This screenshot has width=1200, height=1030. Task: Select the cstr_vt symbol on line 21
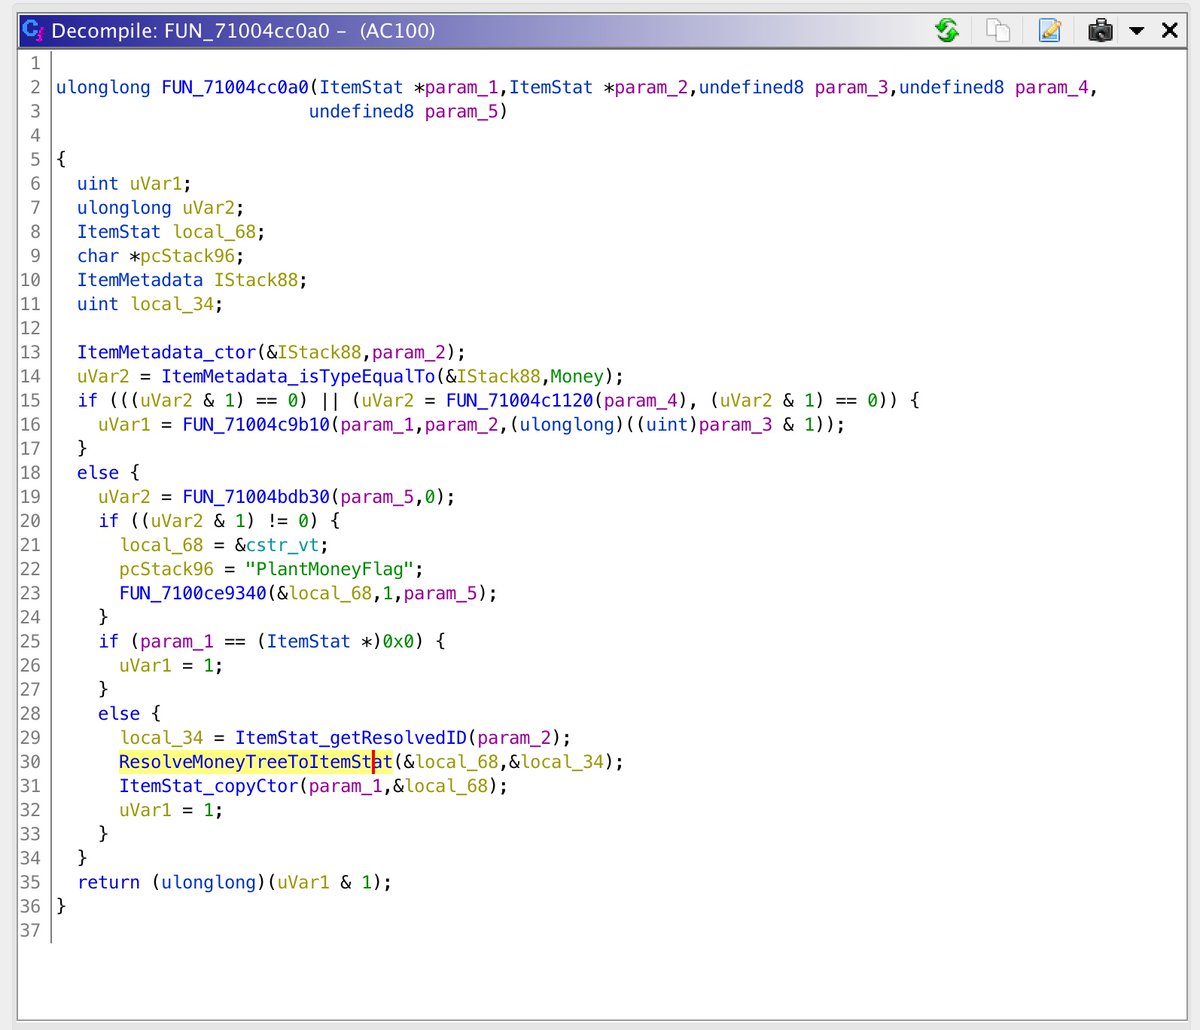click(x=282, y=545)
